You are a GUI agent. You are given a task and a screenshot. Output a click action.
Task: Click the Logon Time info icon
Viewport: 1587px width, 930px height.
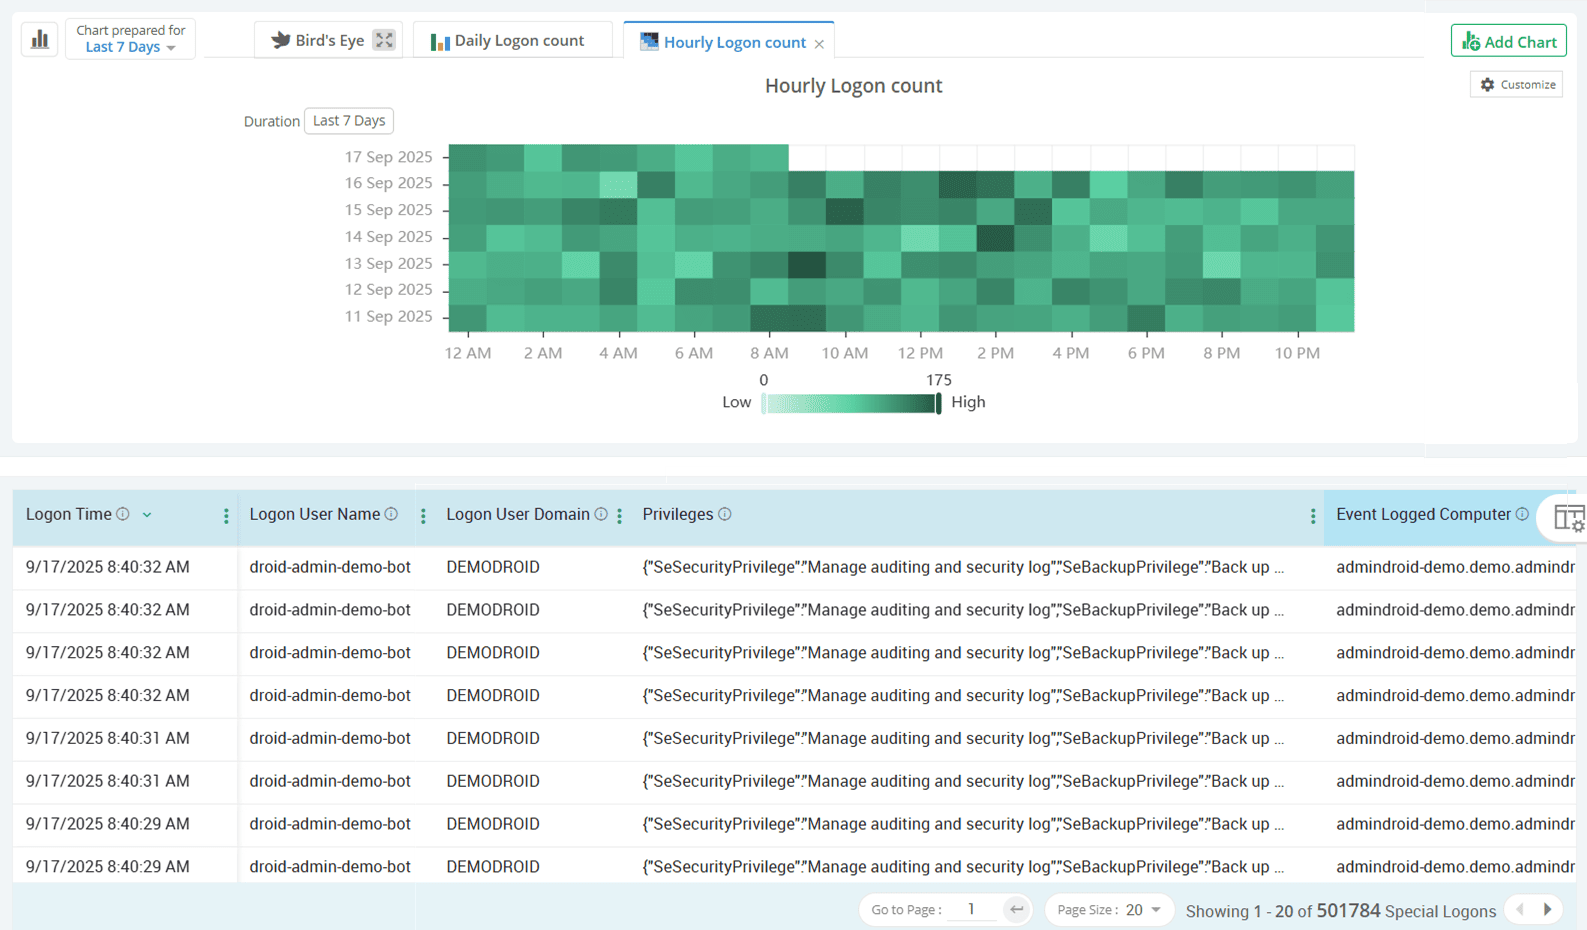coord(123,514)
